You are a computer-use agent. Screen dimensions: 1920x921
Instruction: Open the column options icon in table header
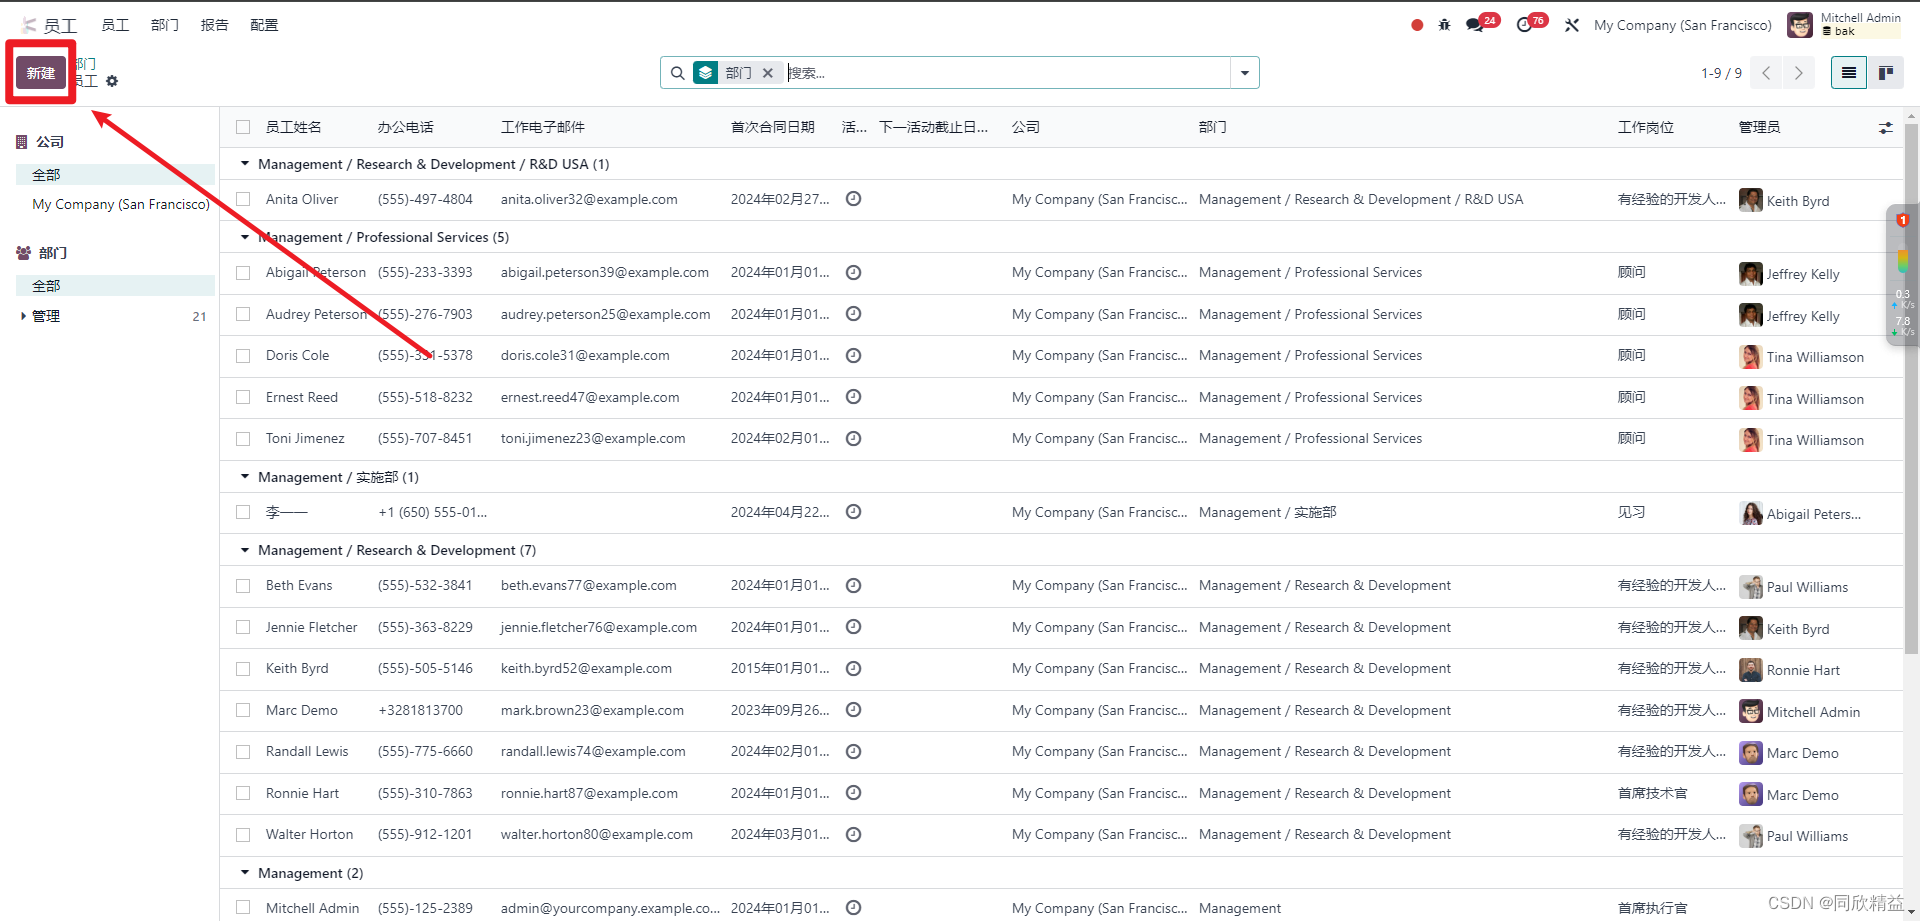click(1886, 127)
